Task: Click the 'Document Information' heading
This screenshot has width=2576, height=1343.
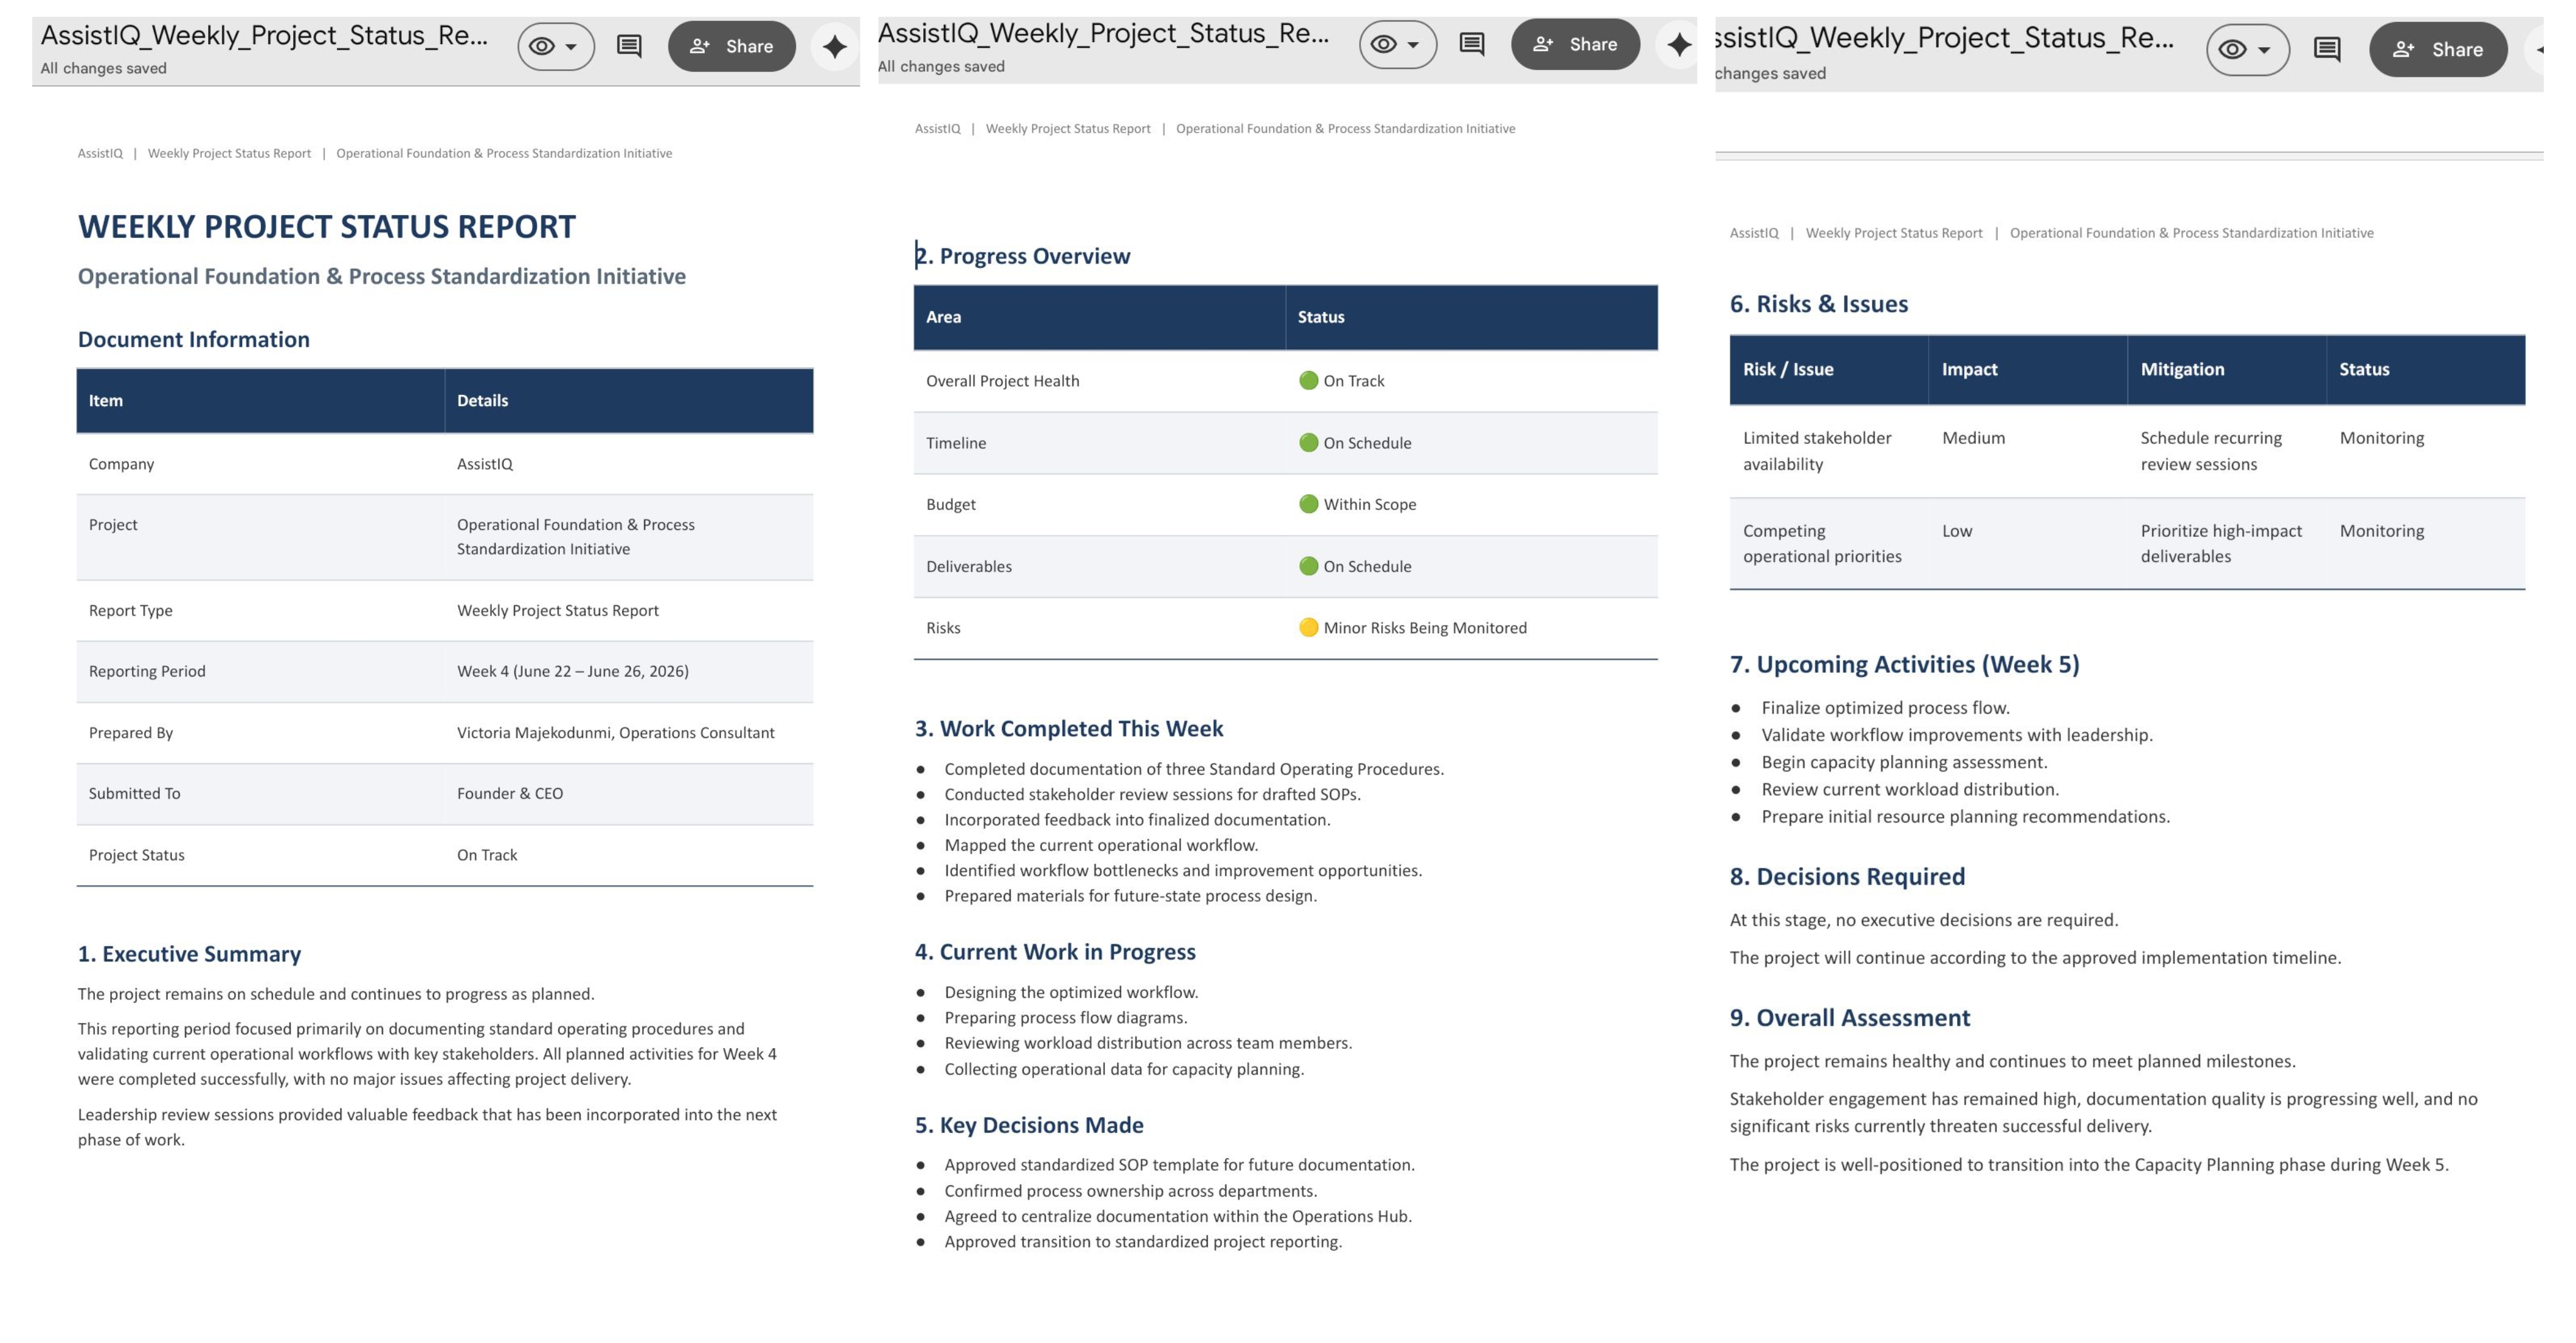Action: [x=194, y=339]
